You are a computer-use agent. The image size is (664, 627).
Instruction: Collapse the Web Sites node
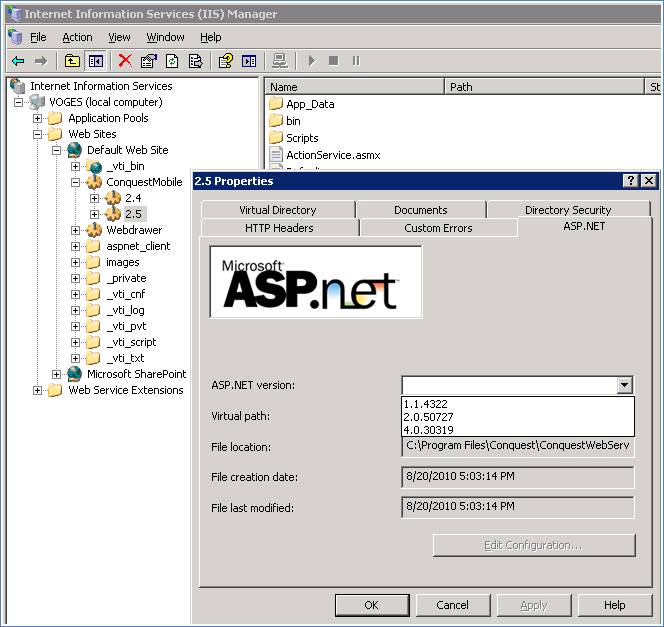point(37,135)
